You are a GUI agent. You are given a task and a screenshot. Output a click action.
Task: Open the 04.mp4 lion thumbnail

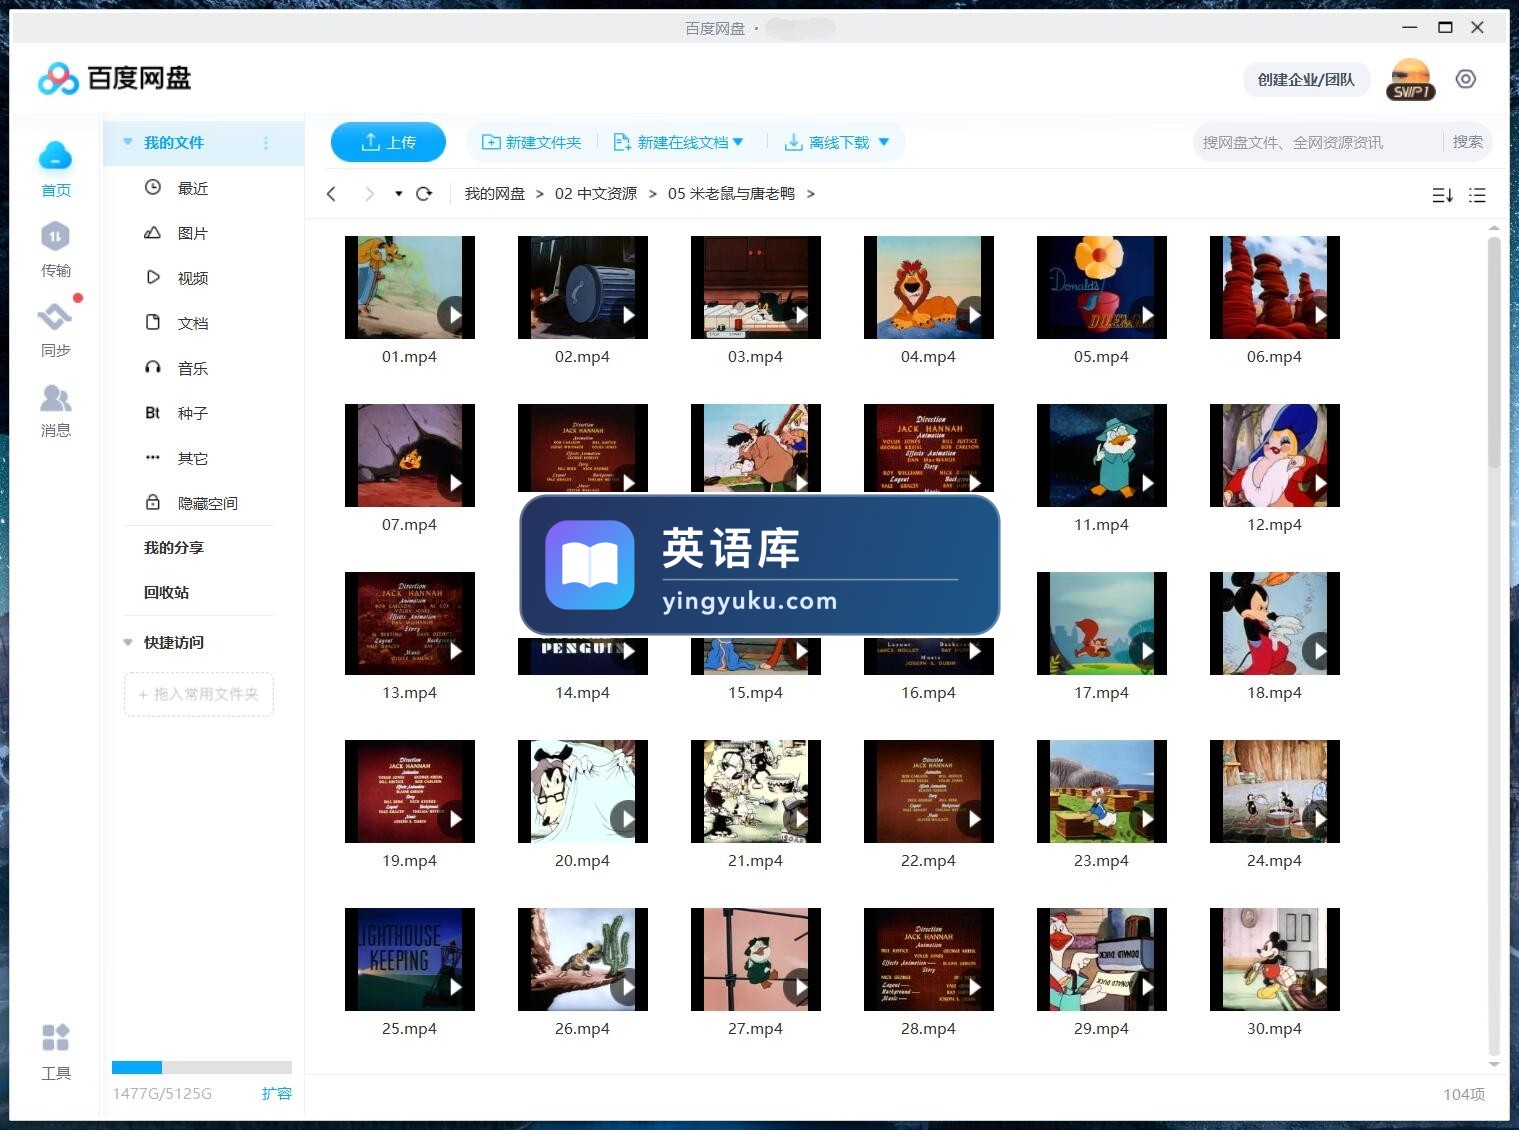(929, 287)
